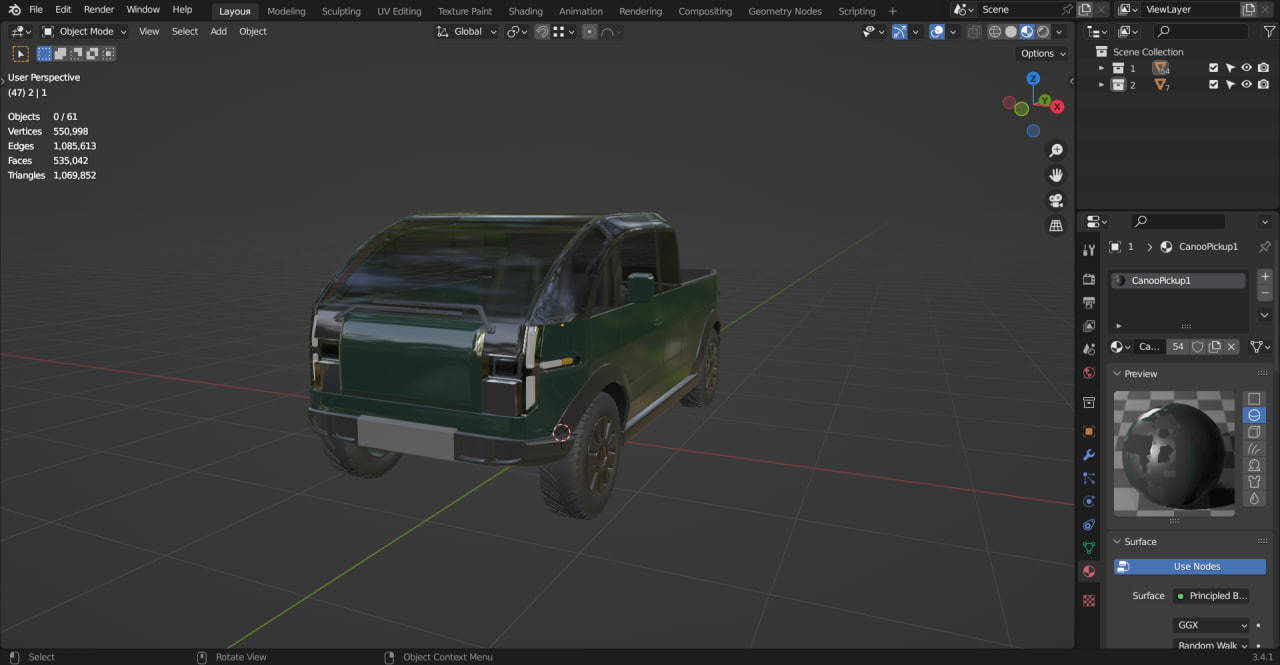Switch to material preview shading
This screenshot has width=1280, height=665.
click(1027, 31)
